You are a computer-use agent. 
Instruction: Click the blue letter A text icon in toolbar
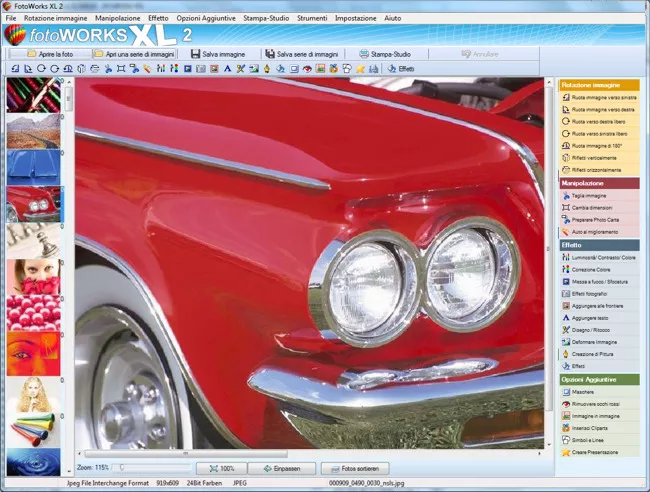[x=227, y=69]
